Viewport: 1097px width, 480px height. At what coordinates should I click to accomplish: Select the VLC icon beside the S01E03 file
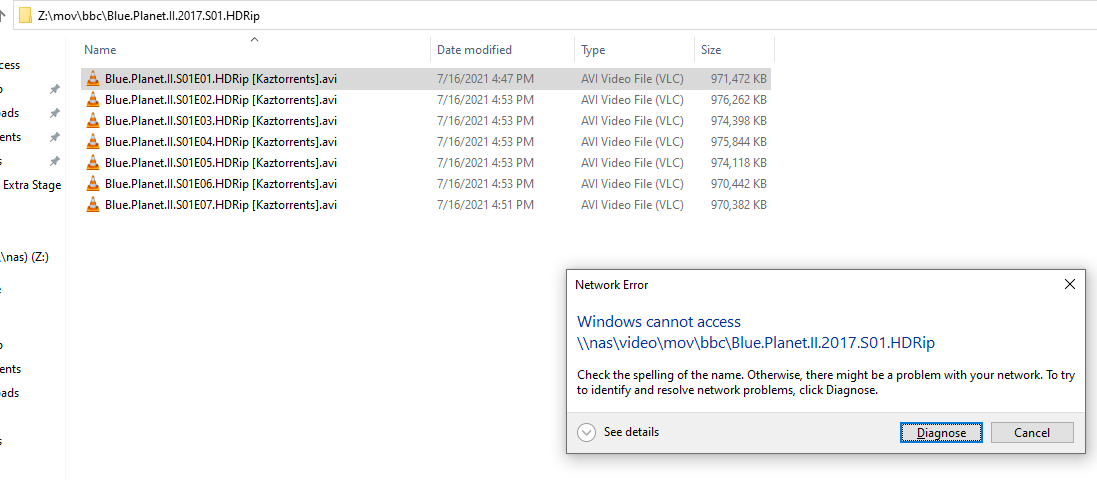point(93,121)
